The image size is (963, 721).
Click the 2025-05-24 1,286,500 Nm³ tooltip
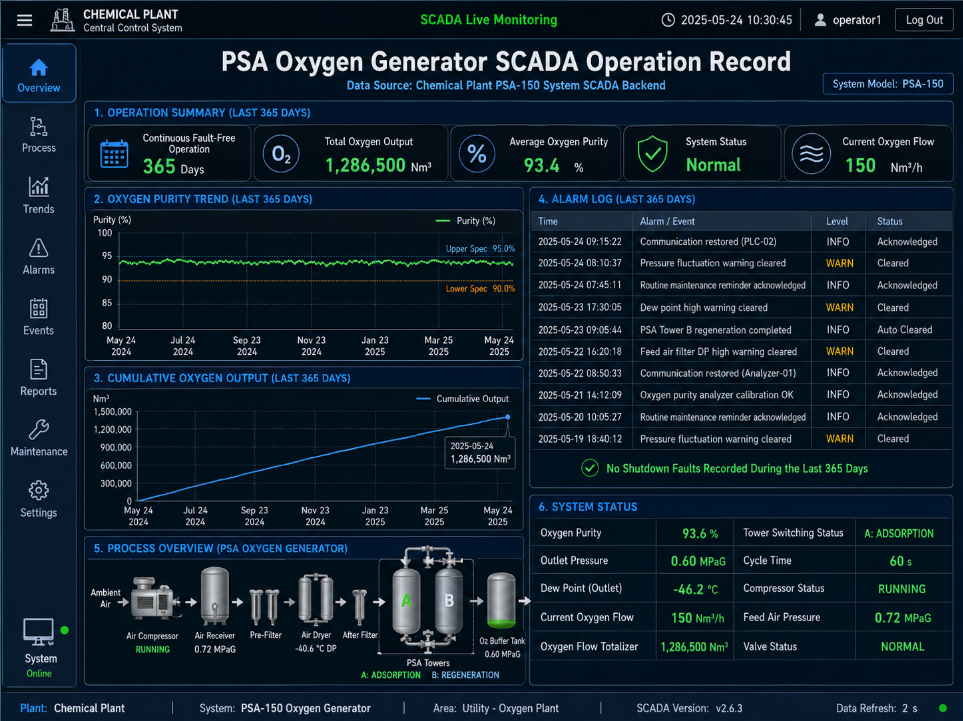pos(480,453)
